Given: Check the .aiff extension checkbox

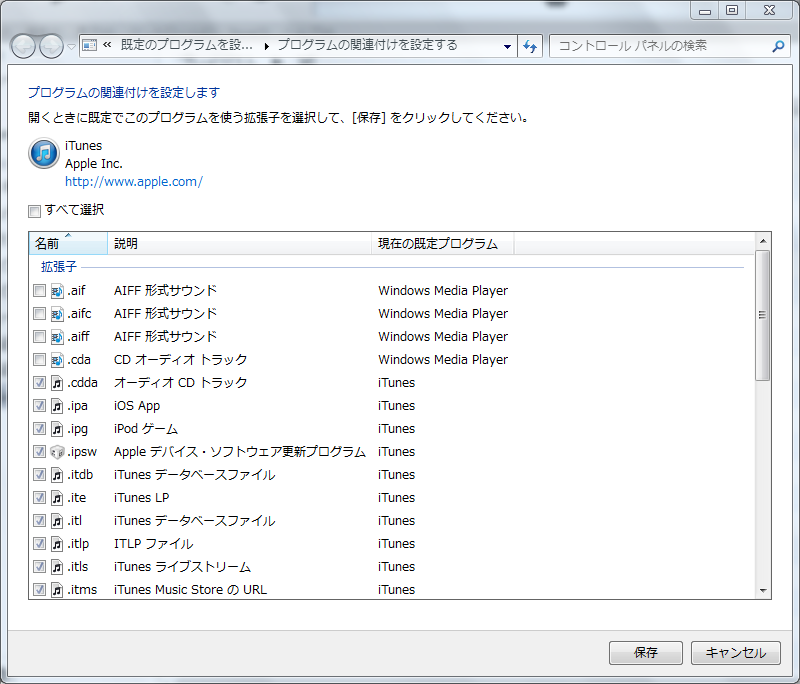Looking at the screenshot, I should 39,336.
